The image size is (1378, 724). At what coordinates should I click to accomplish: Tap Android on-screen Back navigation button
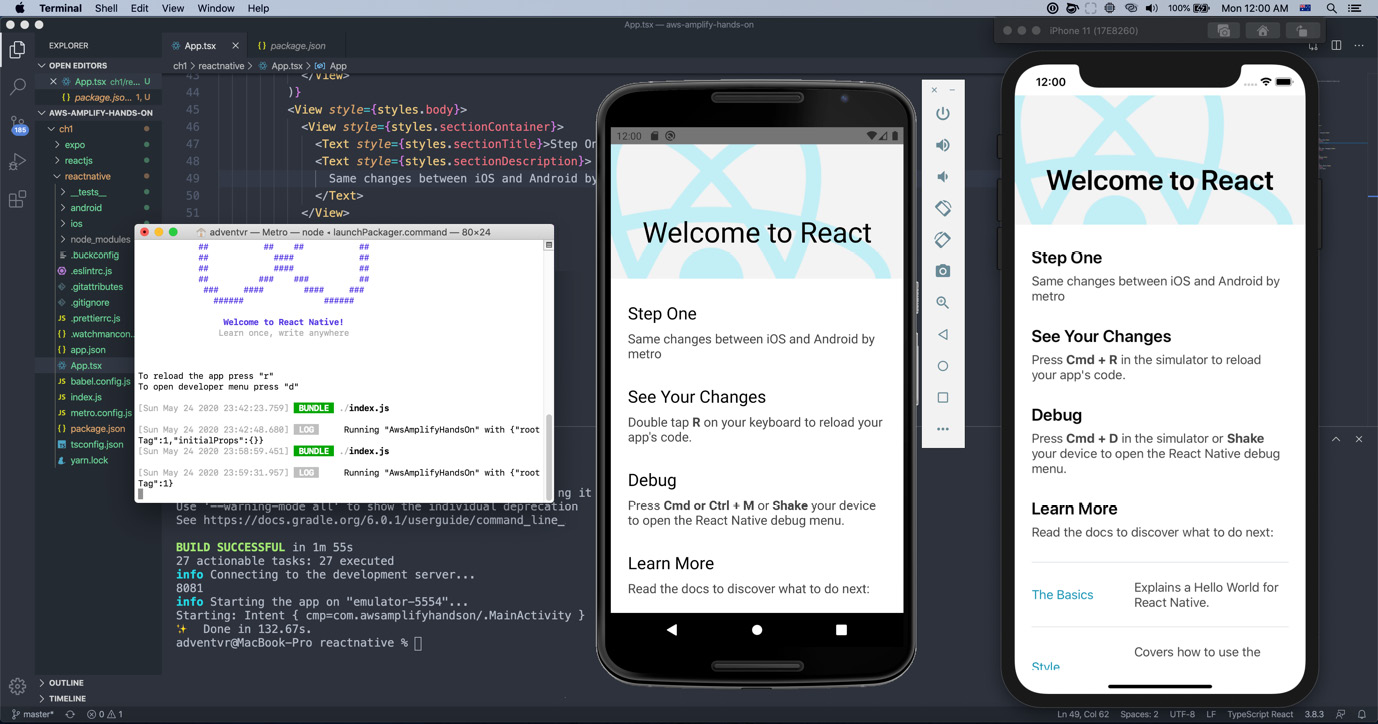[x=672, y=630]
